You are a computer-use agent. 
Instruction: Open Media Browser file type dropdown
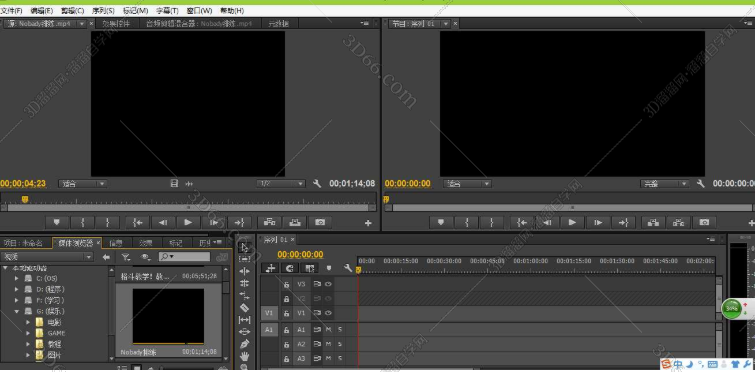pyautogui.click(x=47, y=257)
